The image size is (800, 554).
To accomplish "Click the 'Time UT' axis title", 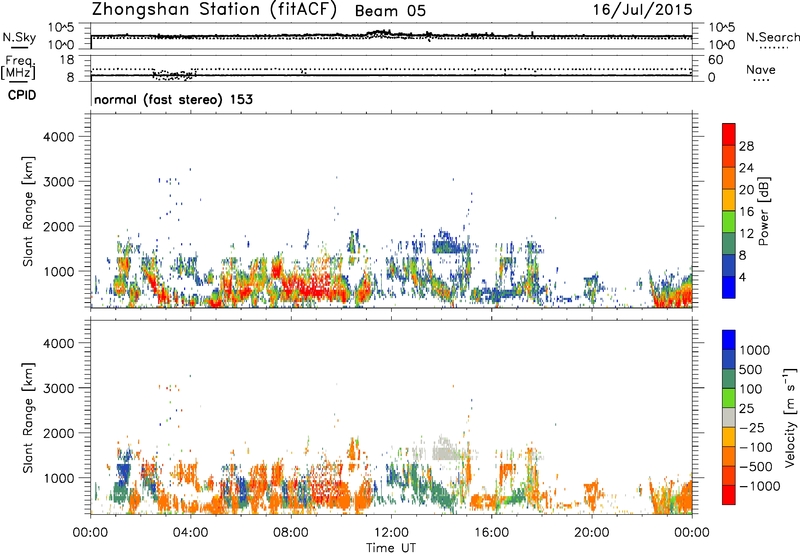I will 391,548.
